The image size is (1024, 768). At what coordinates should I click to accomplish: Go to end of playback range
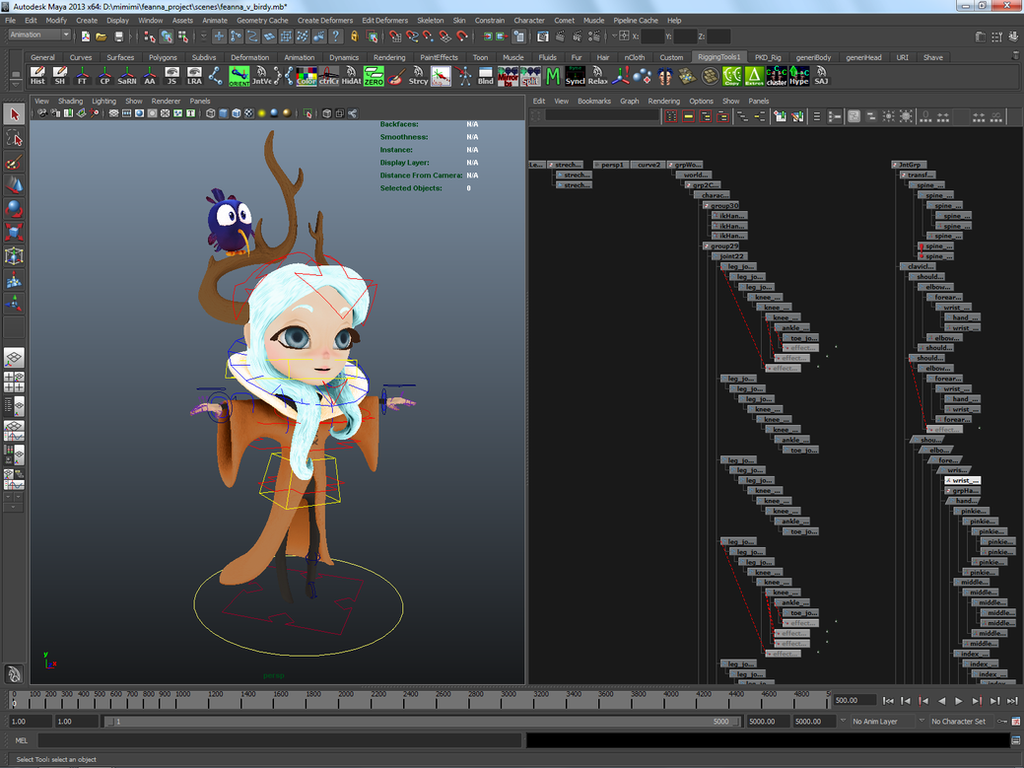(1012, 701)
